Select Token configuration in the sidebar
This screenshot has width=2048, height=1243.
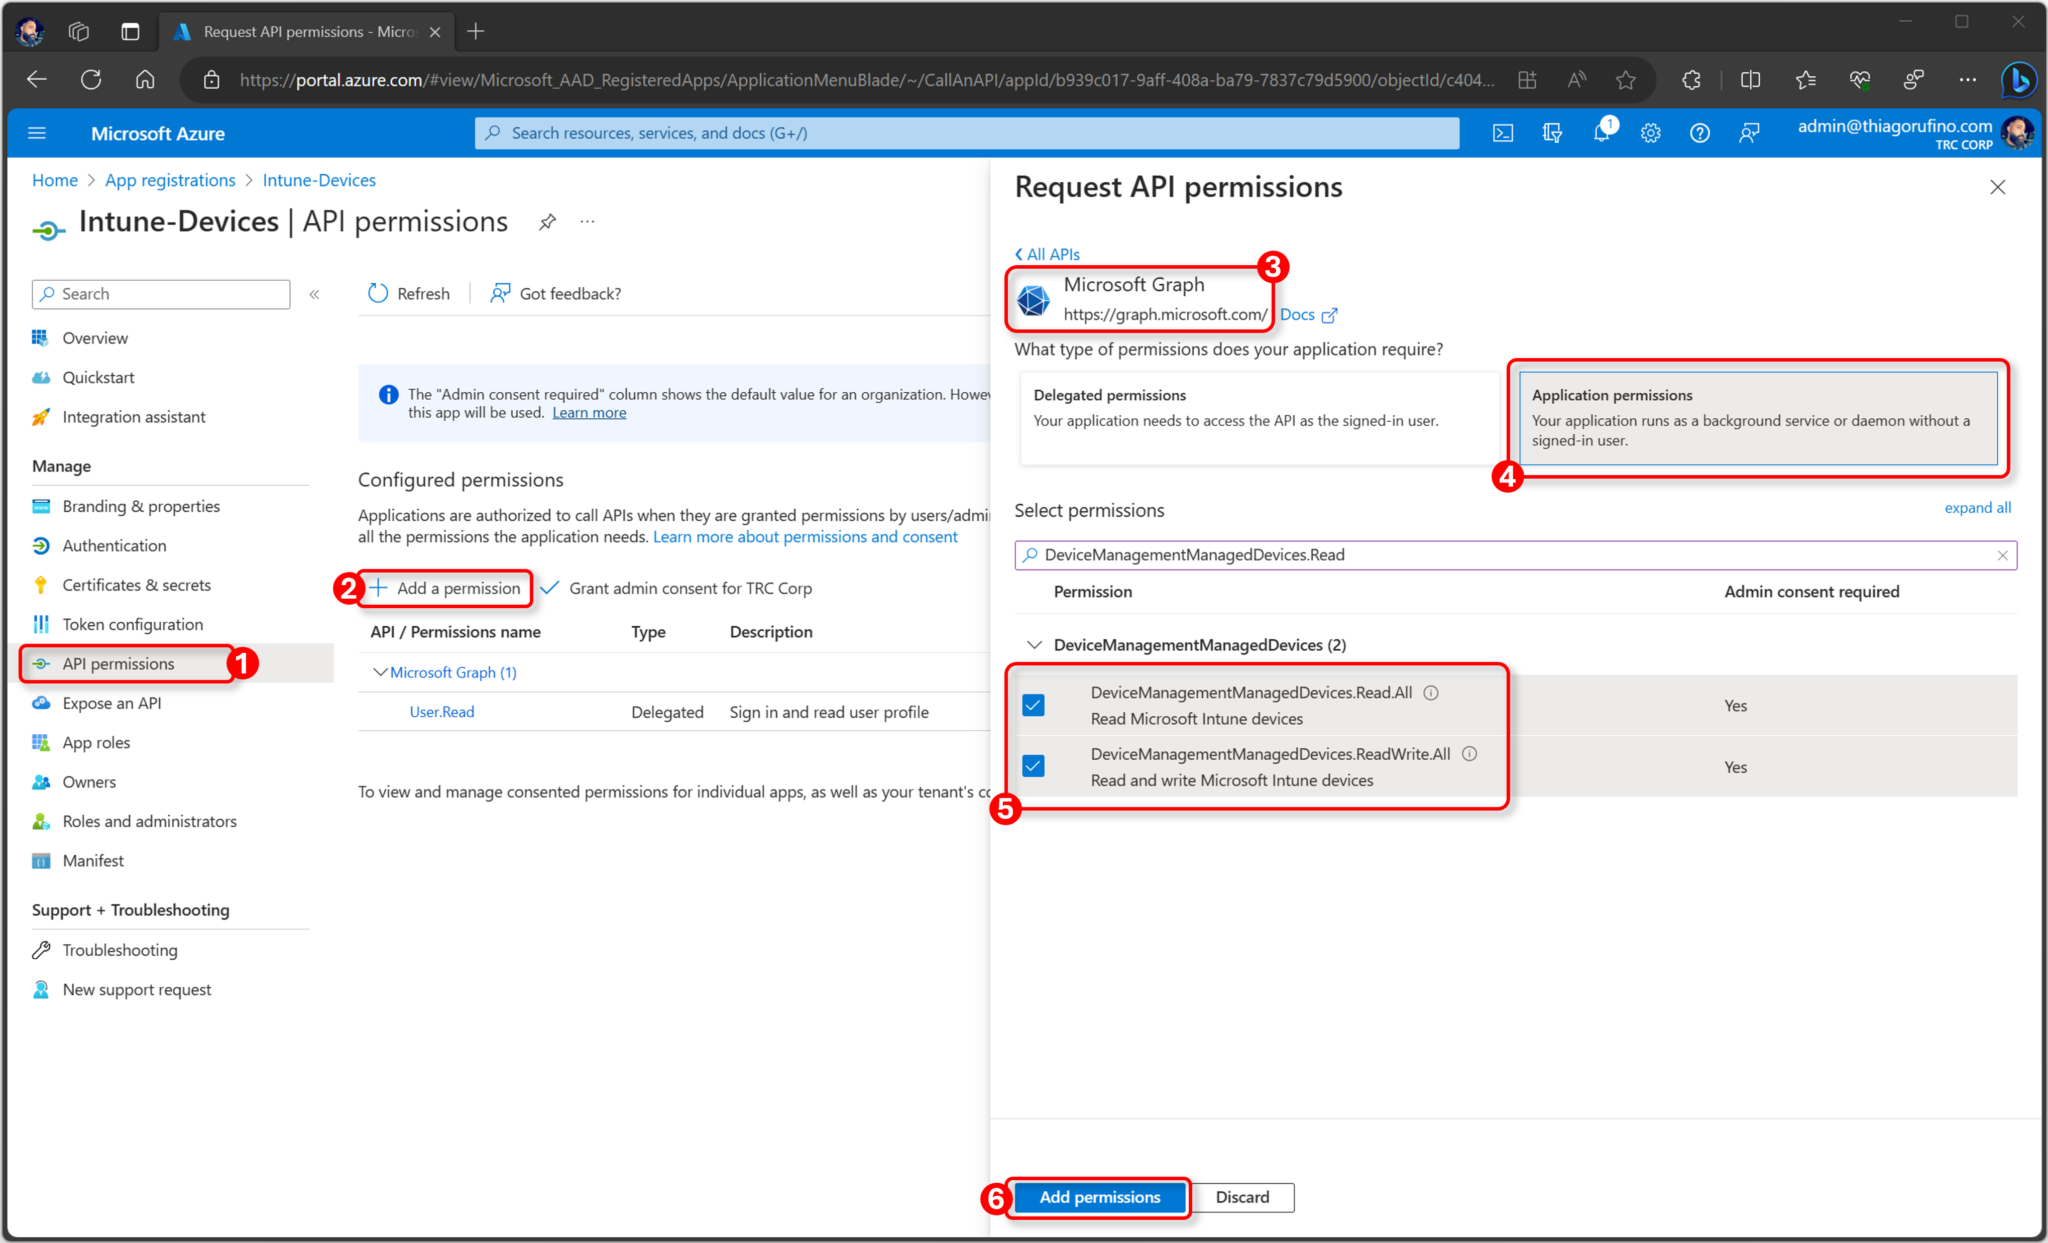pos(130,623)
